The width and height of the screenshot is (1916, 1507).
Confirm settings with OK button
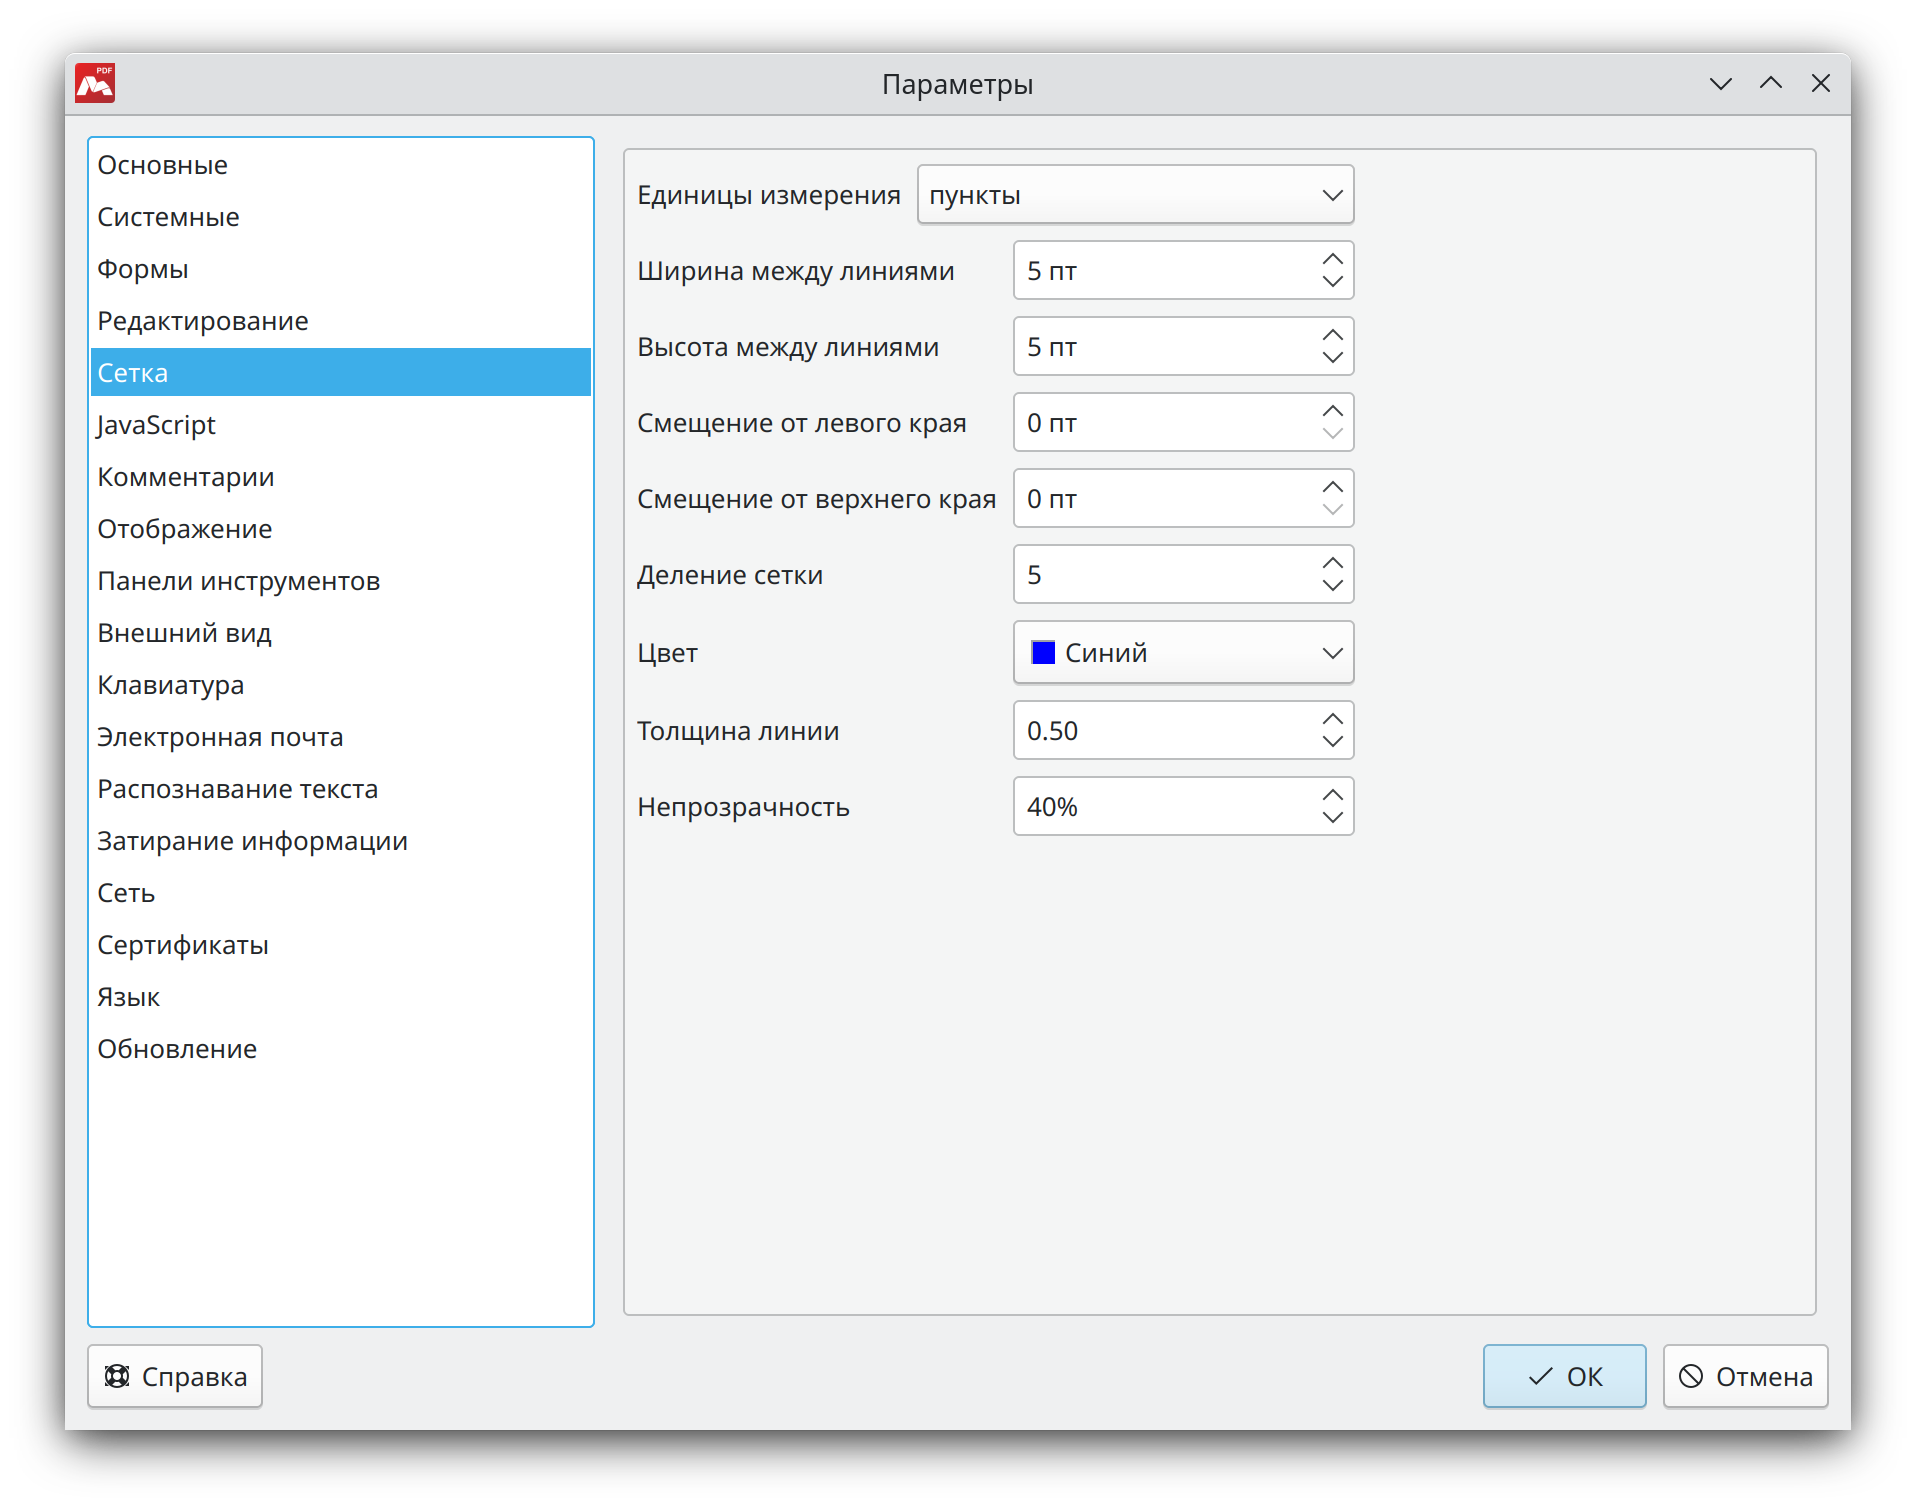coord(1564,1377)
